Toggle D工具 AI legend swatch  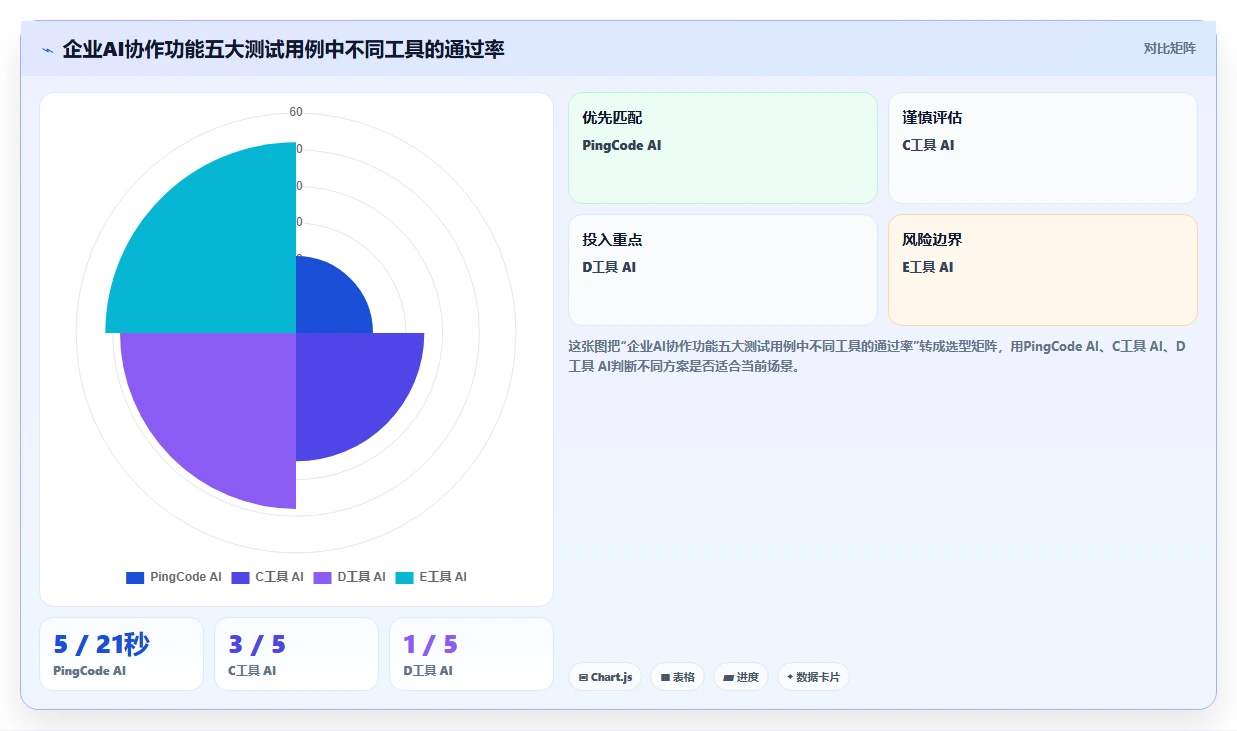coord(322,577)
